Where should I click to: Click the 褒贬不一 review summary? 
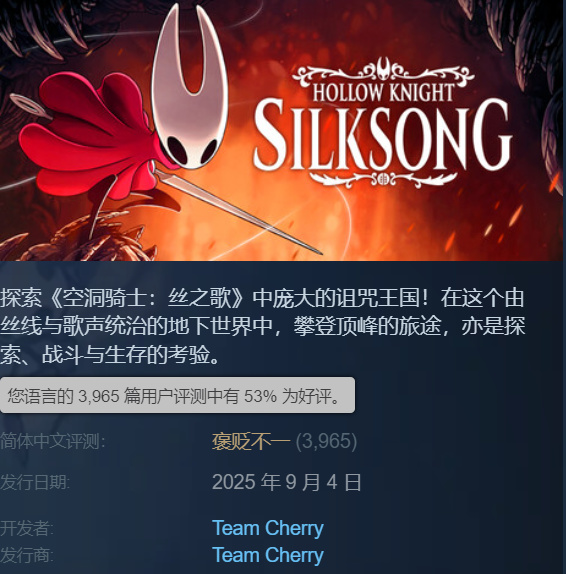251,441
